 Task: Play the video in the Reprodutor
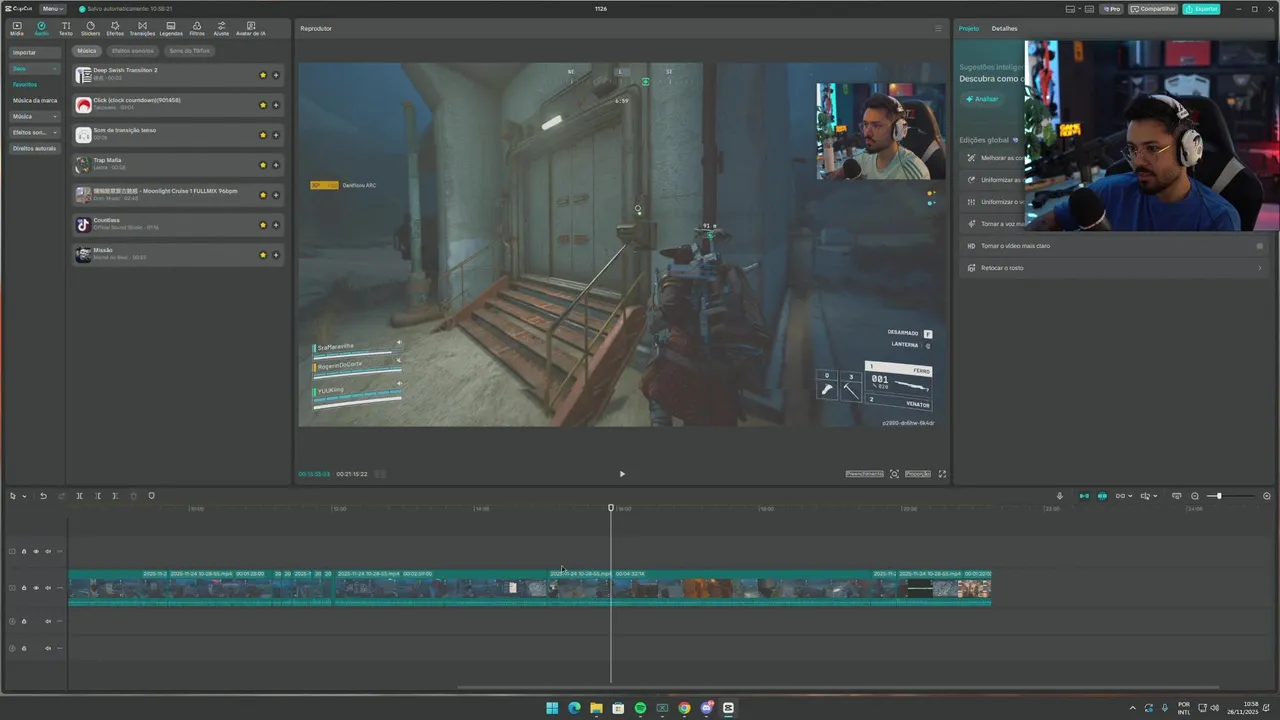click(622, 474)
